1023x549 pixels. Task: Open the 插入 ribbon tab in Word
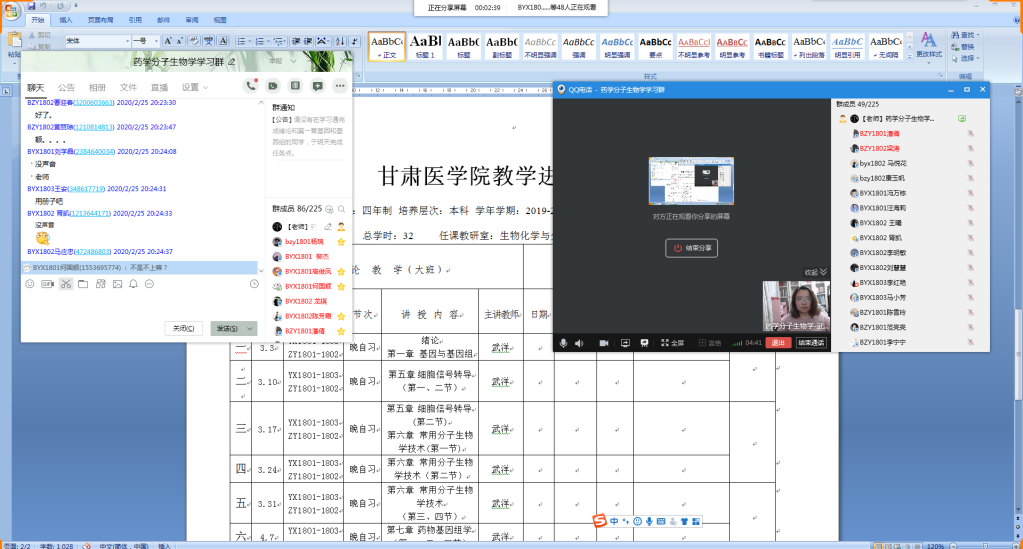tap(66, 19)
